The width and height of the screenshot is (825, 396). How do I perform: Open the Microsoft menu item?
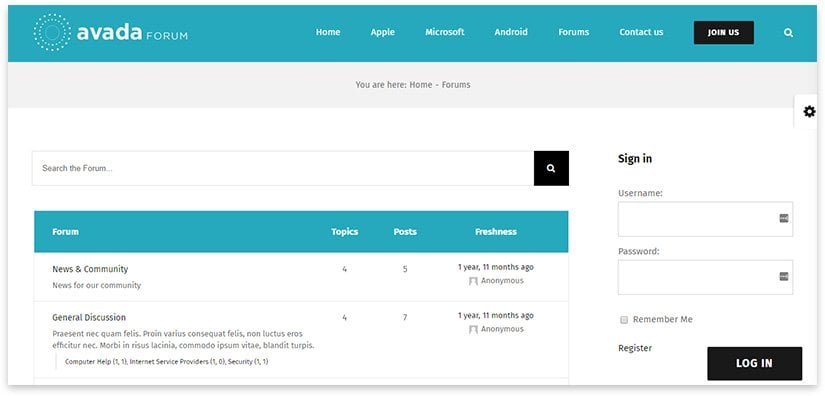point(445,32)
